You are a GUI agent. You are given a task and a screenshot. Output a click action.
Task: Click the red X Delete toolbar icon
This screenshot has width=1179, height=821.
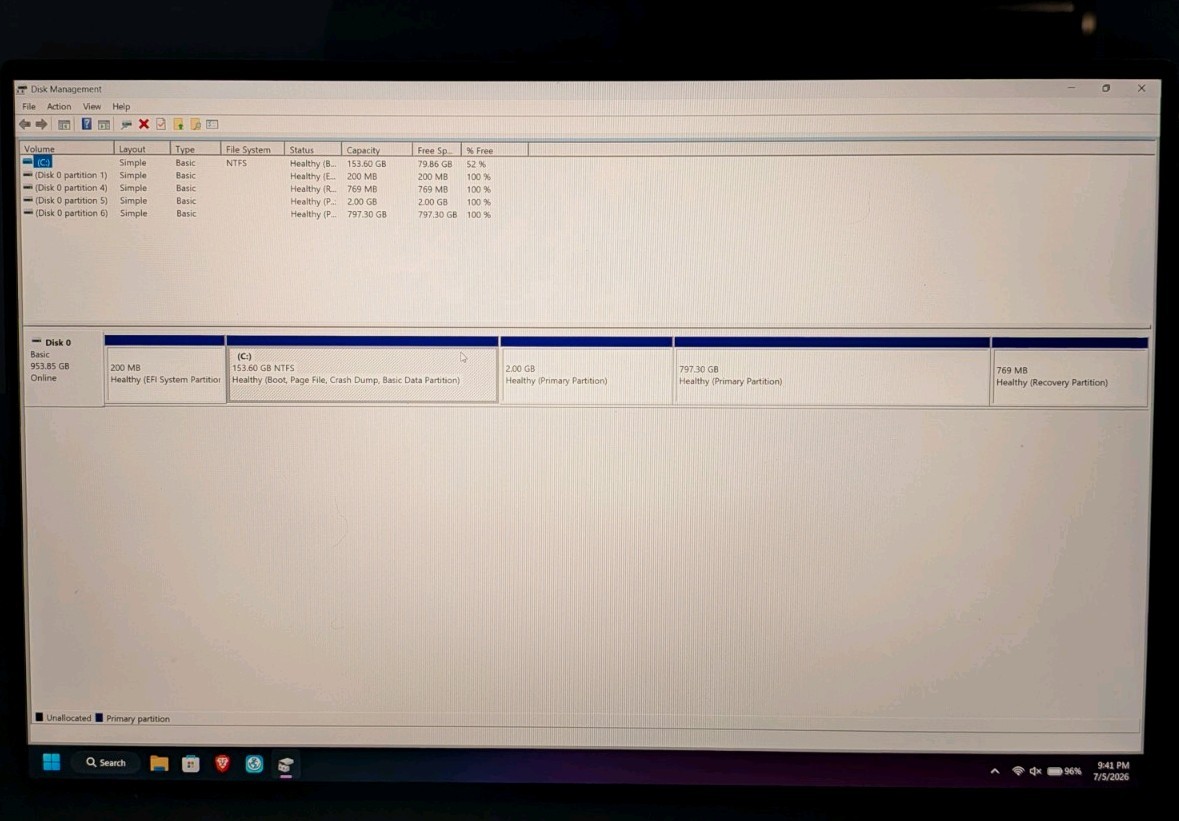coord(144,124)
